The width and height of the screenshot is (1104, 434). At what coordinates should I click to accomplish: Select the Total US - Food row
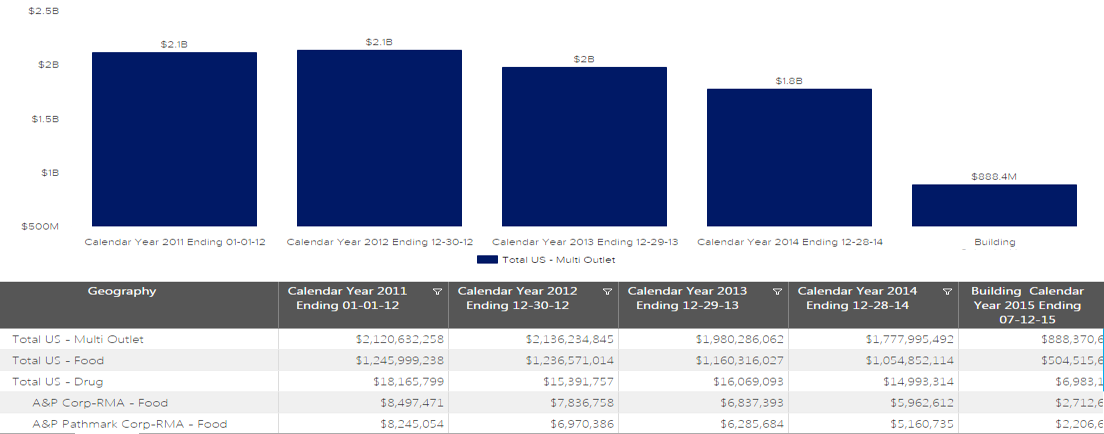click(58, 360)
